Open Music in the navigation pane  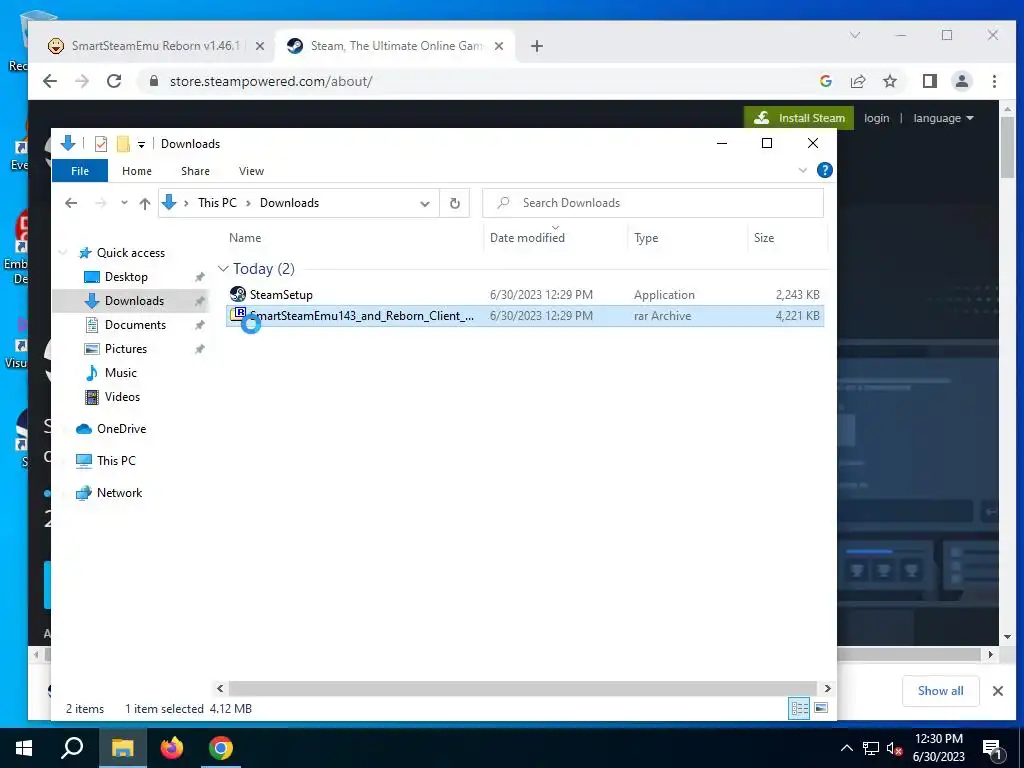pos(121,373)
